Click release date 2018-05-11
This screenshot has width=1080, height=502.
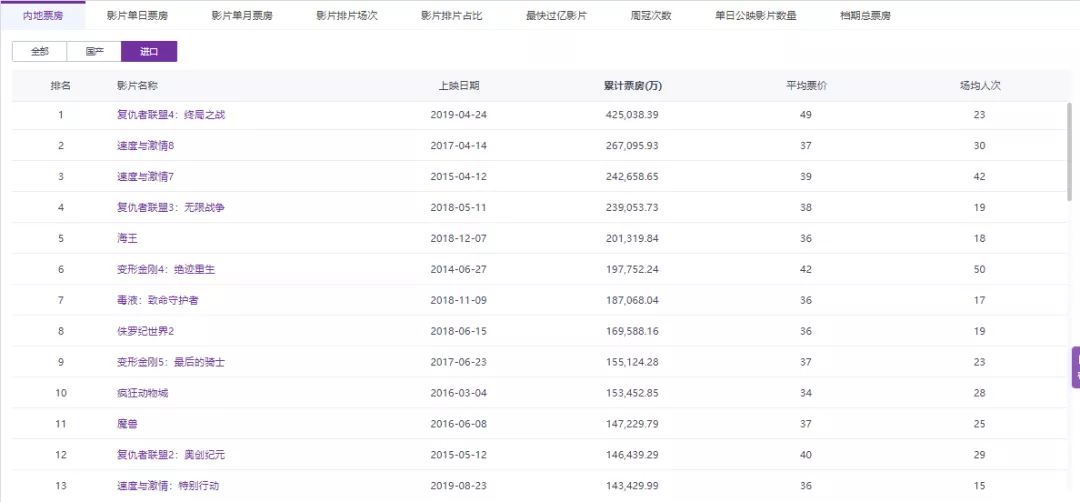click(459, 208)
